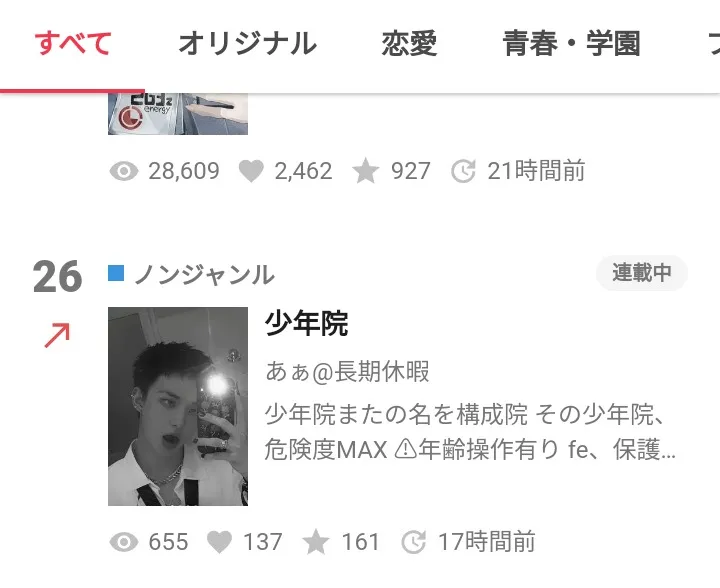Click the clock icon beside 21時間前
Image resolution: width=720 pixels, height=588 pixels.
[x=463, y=171]
